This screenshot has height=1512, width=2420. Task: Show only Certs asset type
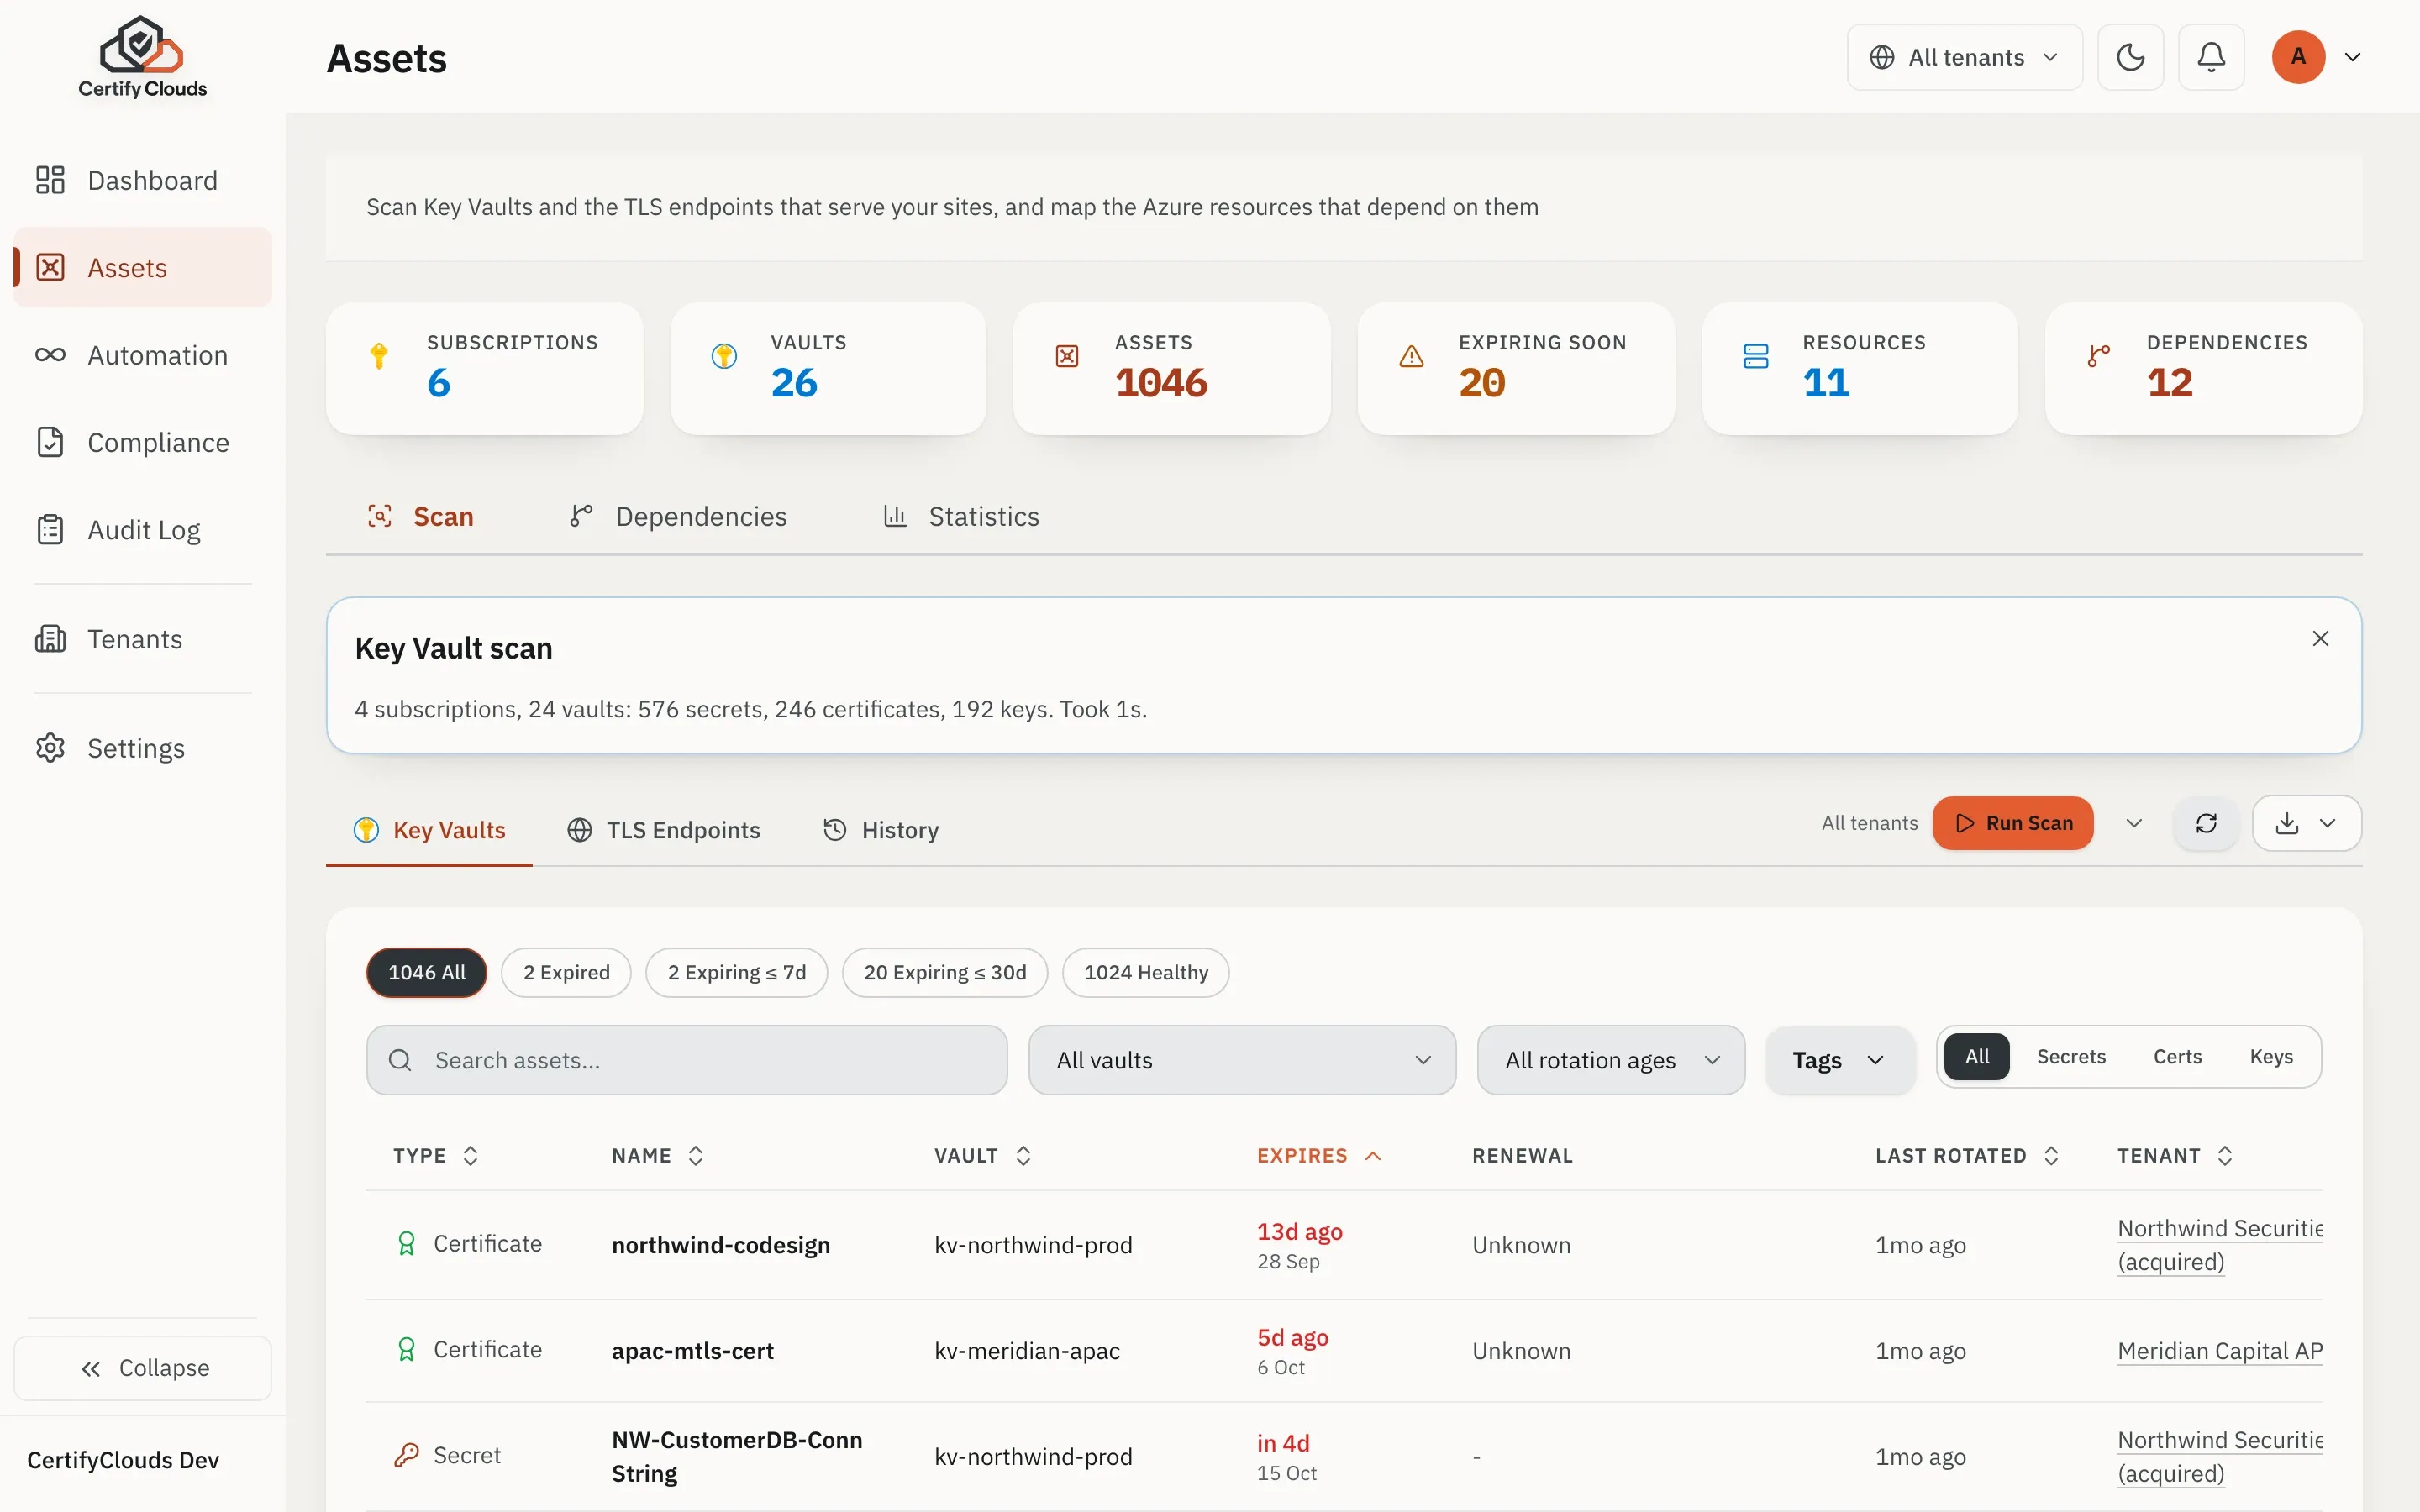[2177, 1056]
